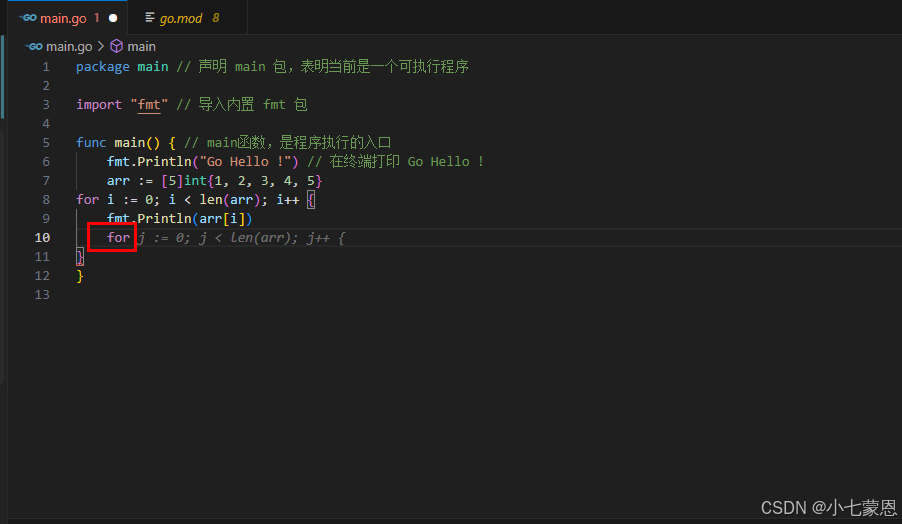Screen dimensions: 902x524
Task: Click line number 5 in gutter
Action: [x=46, y=143]
